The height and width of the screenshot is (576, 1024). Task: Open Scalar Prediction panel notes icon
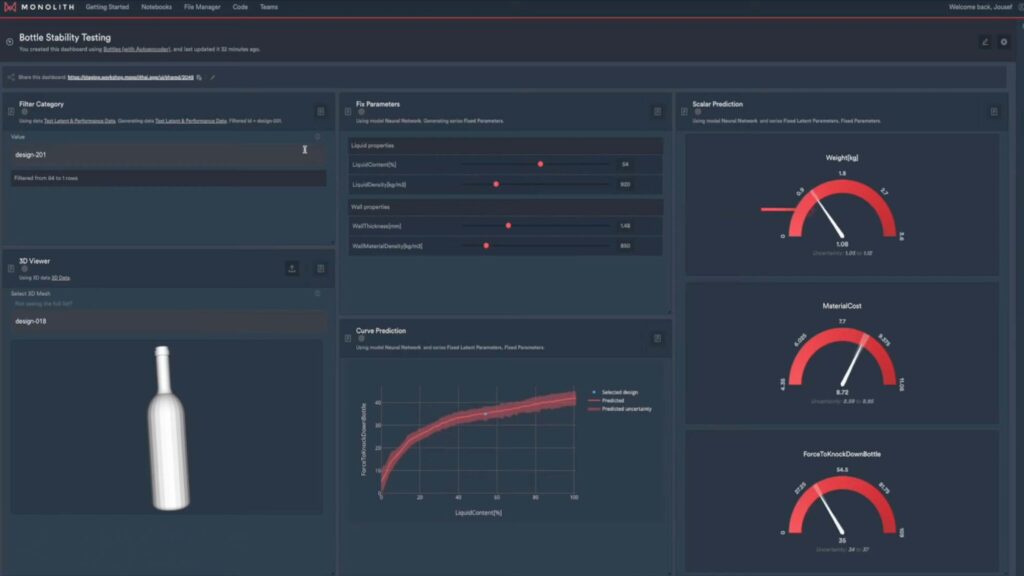(x=994, y=112)
